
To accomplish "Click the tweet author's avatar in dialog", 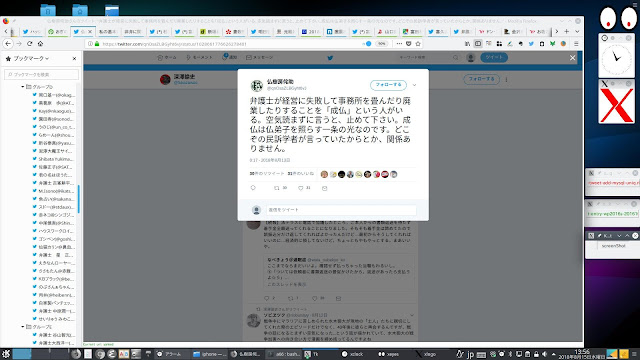I will pos(256,85).
